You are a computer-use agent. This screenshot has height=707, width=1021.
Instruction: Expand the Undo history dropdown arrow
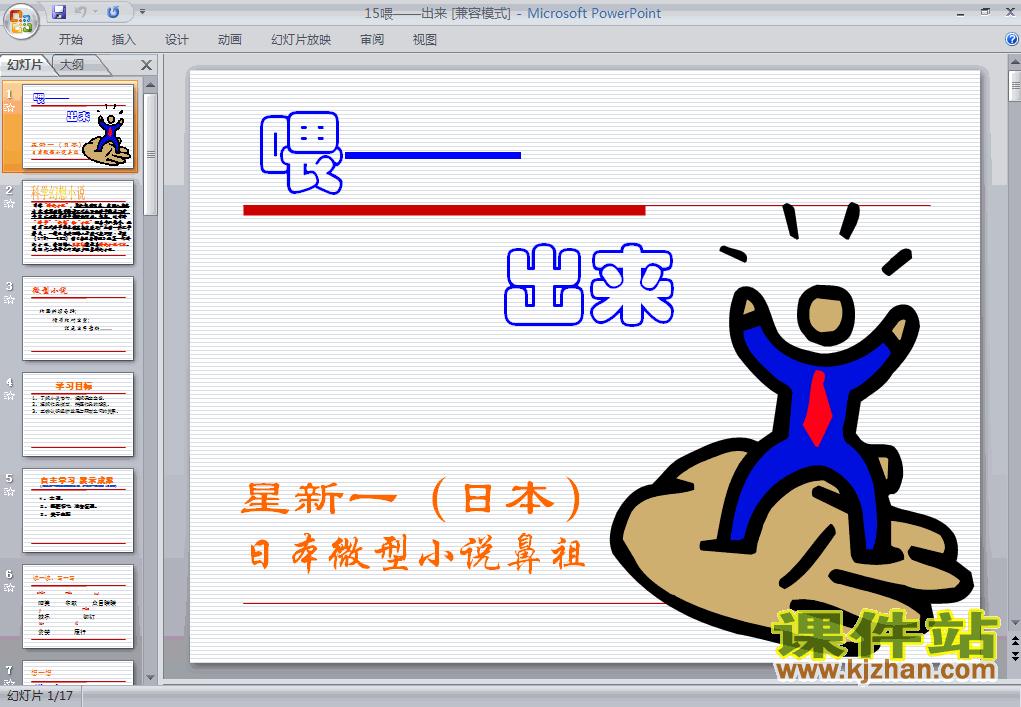[95, 12]
